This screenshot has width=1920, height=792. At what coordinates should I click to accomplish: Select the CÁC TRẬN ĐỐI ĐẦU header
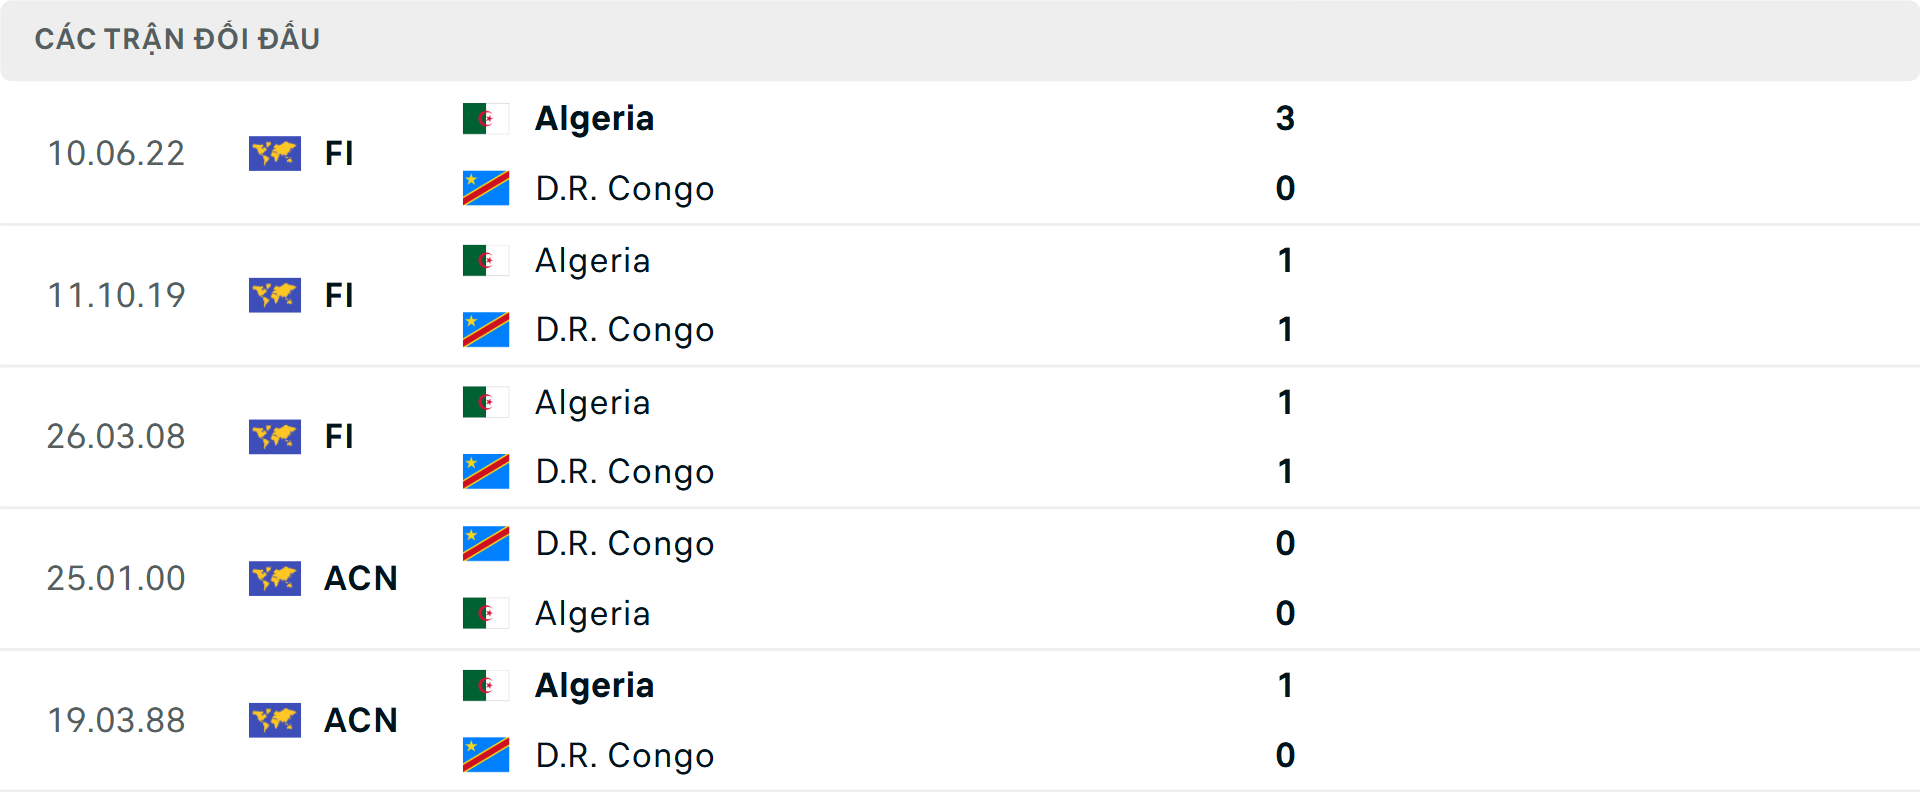tap(178, 39)
